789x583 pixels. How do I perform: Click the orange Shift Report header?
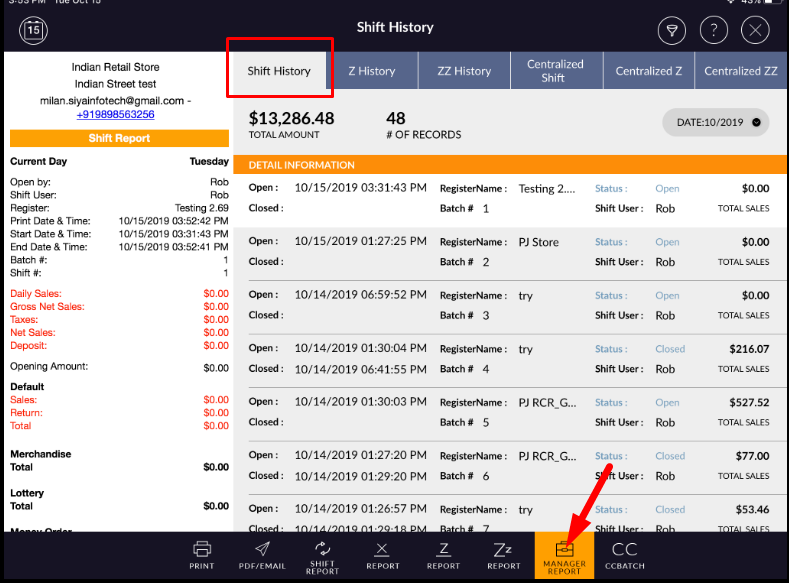coord(119,138)
